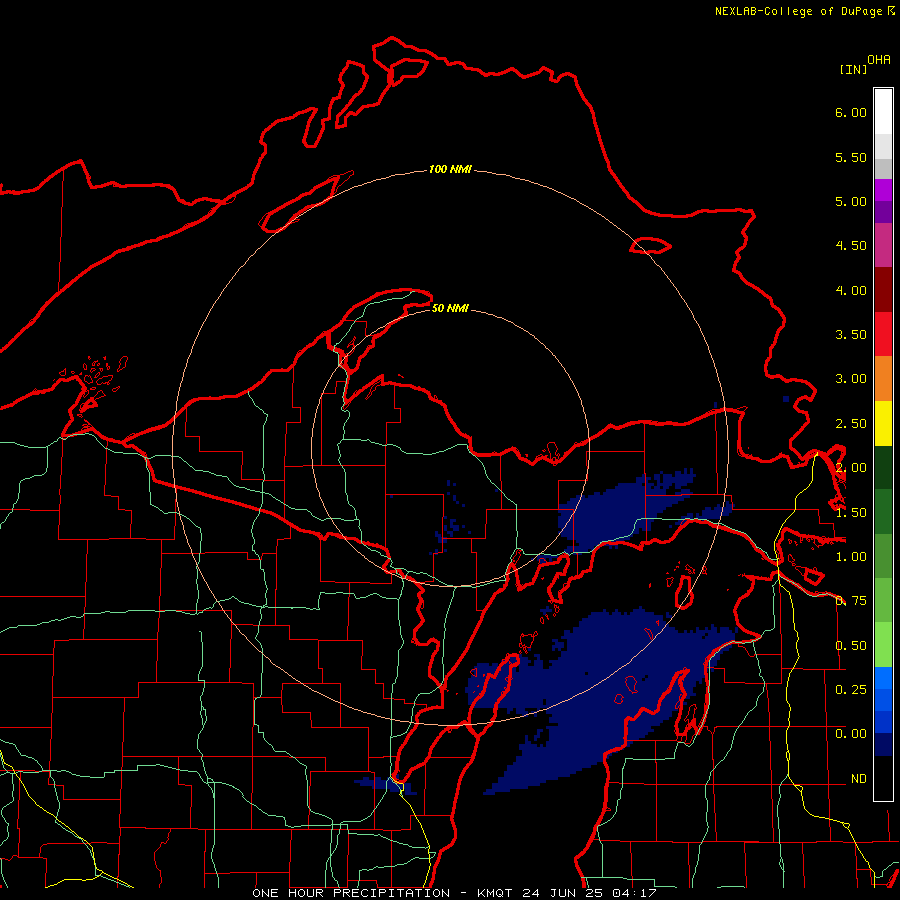This screenshot has width=900, height=900.
Task: Select the 4.00 legend value
Action: coord(851,290)
